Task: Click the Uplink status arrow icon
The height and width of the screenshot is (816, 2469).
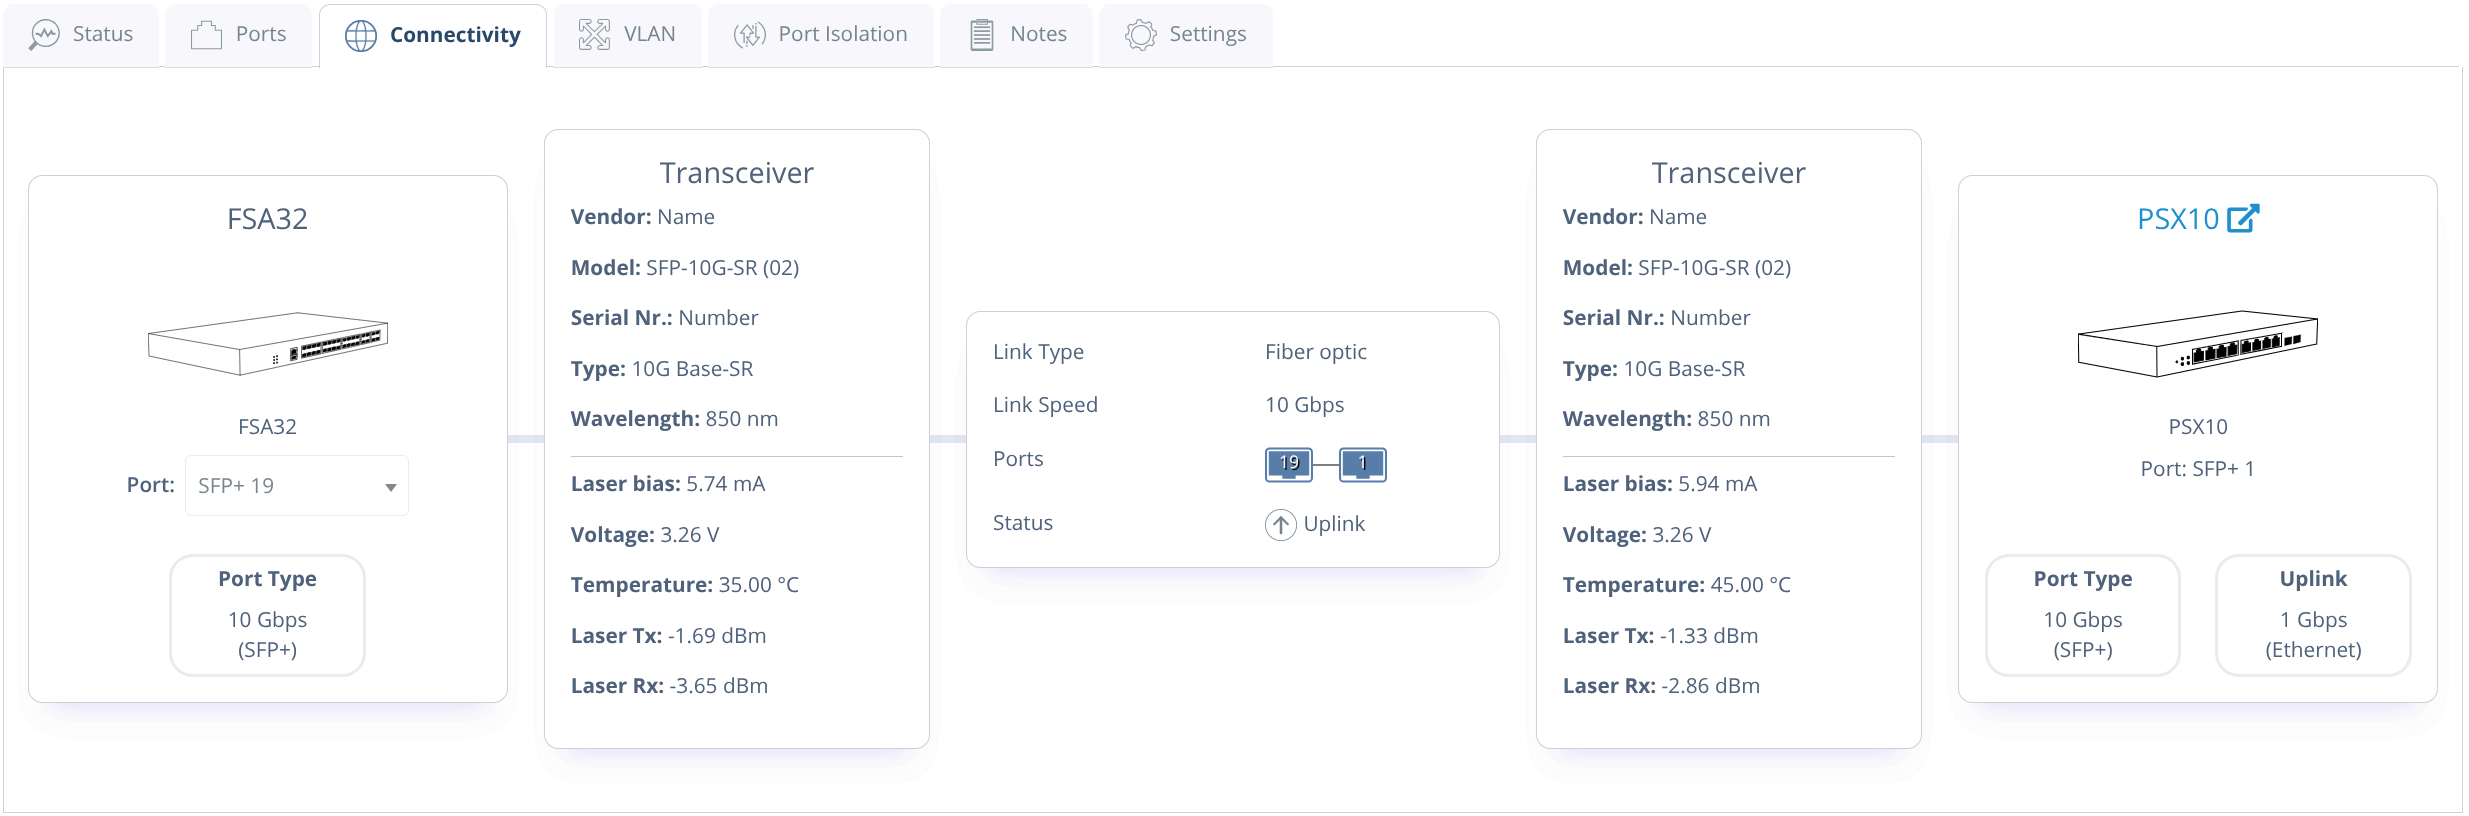Action: tap(1280, 524)
